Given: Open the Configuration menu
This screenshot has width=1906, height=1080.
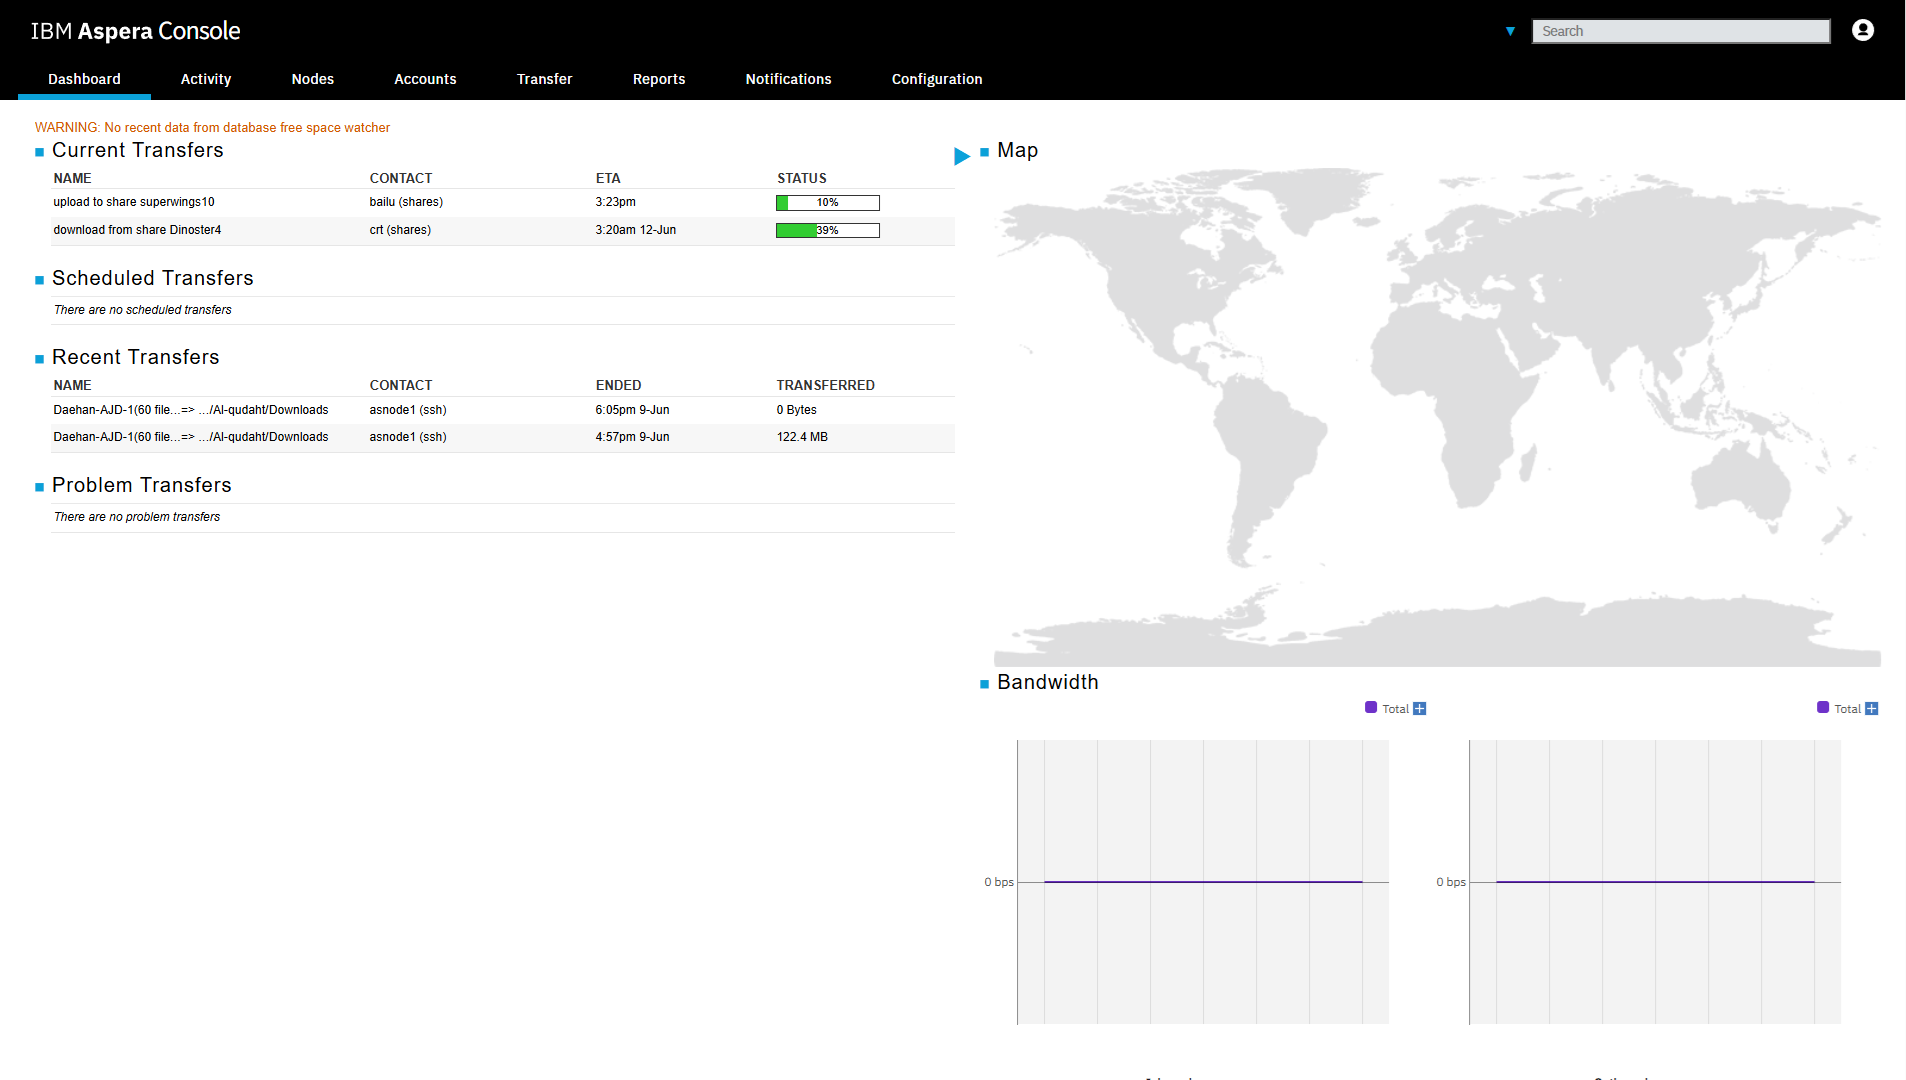Looking at the screenshot, I should point(937,79).
